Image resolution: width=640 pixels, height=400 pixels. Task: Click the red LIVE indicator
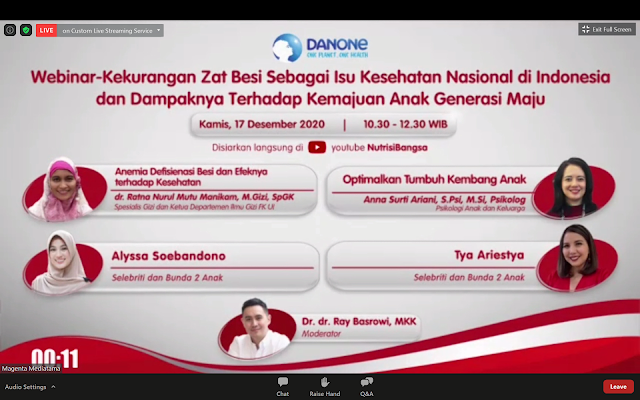coord(46,30)
